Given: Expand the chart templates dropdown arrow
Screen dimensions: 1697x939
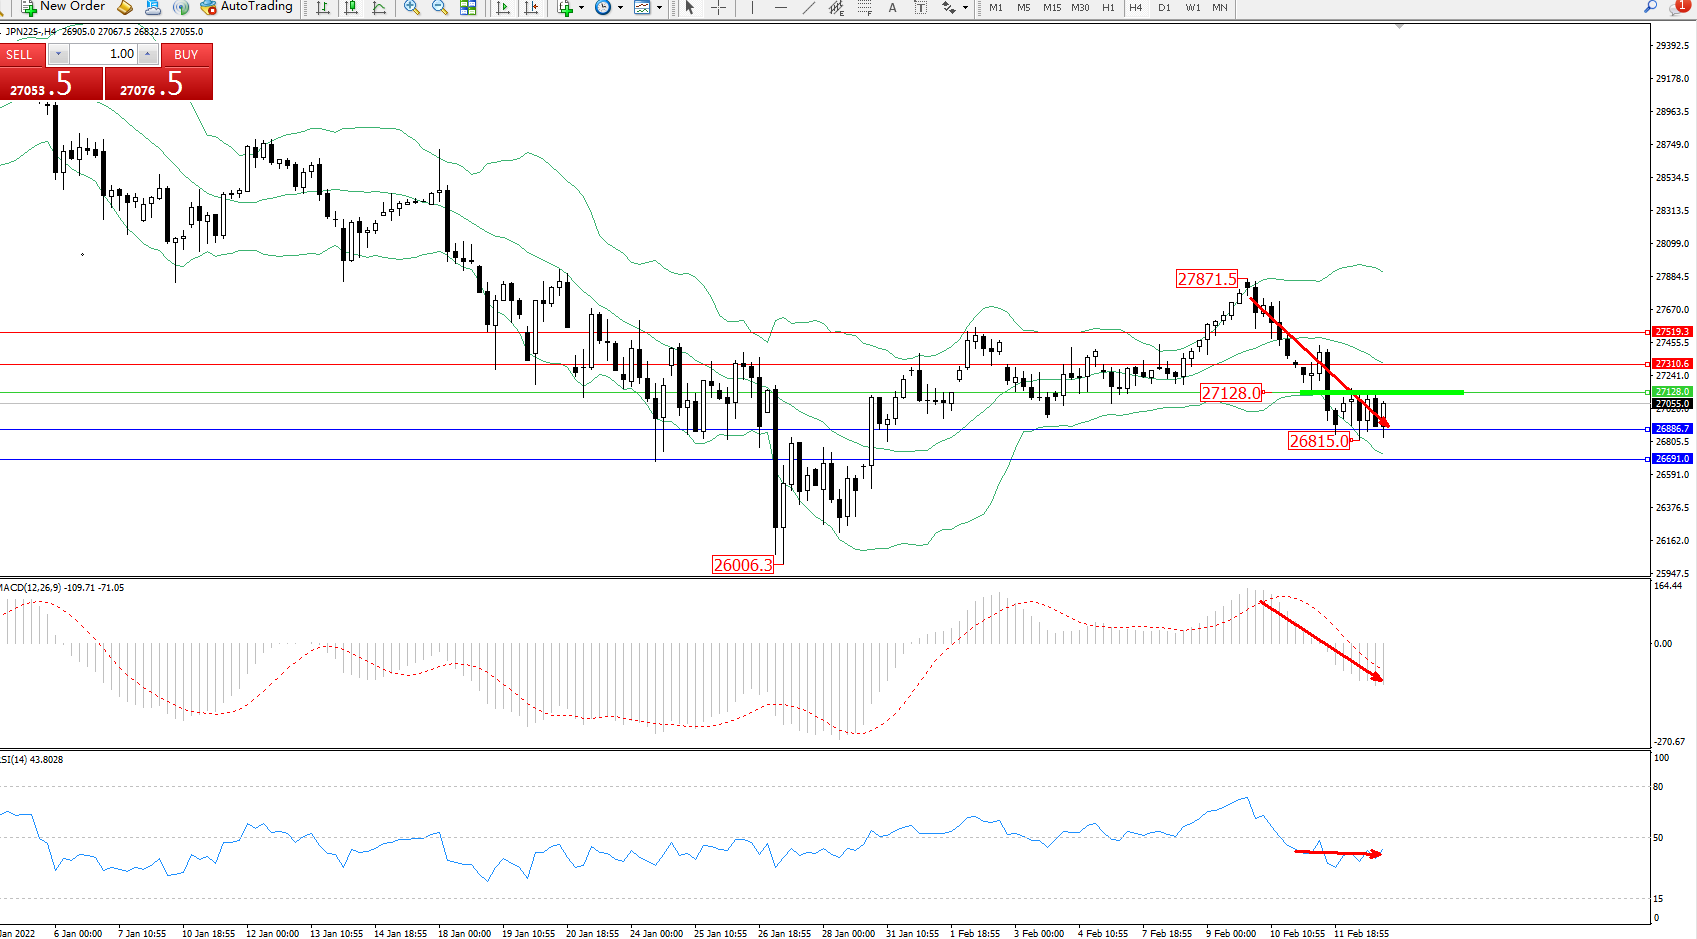Looking at the screenshot, I should coord(659,8).
